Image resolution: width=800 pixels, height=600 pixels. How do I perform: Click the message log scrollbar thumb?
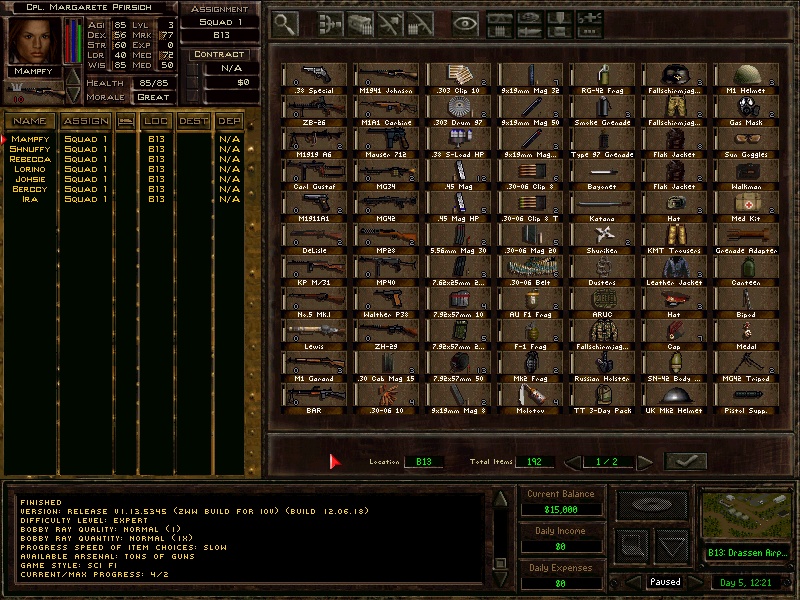tap(501, 563)
